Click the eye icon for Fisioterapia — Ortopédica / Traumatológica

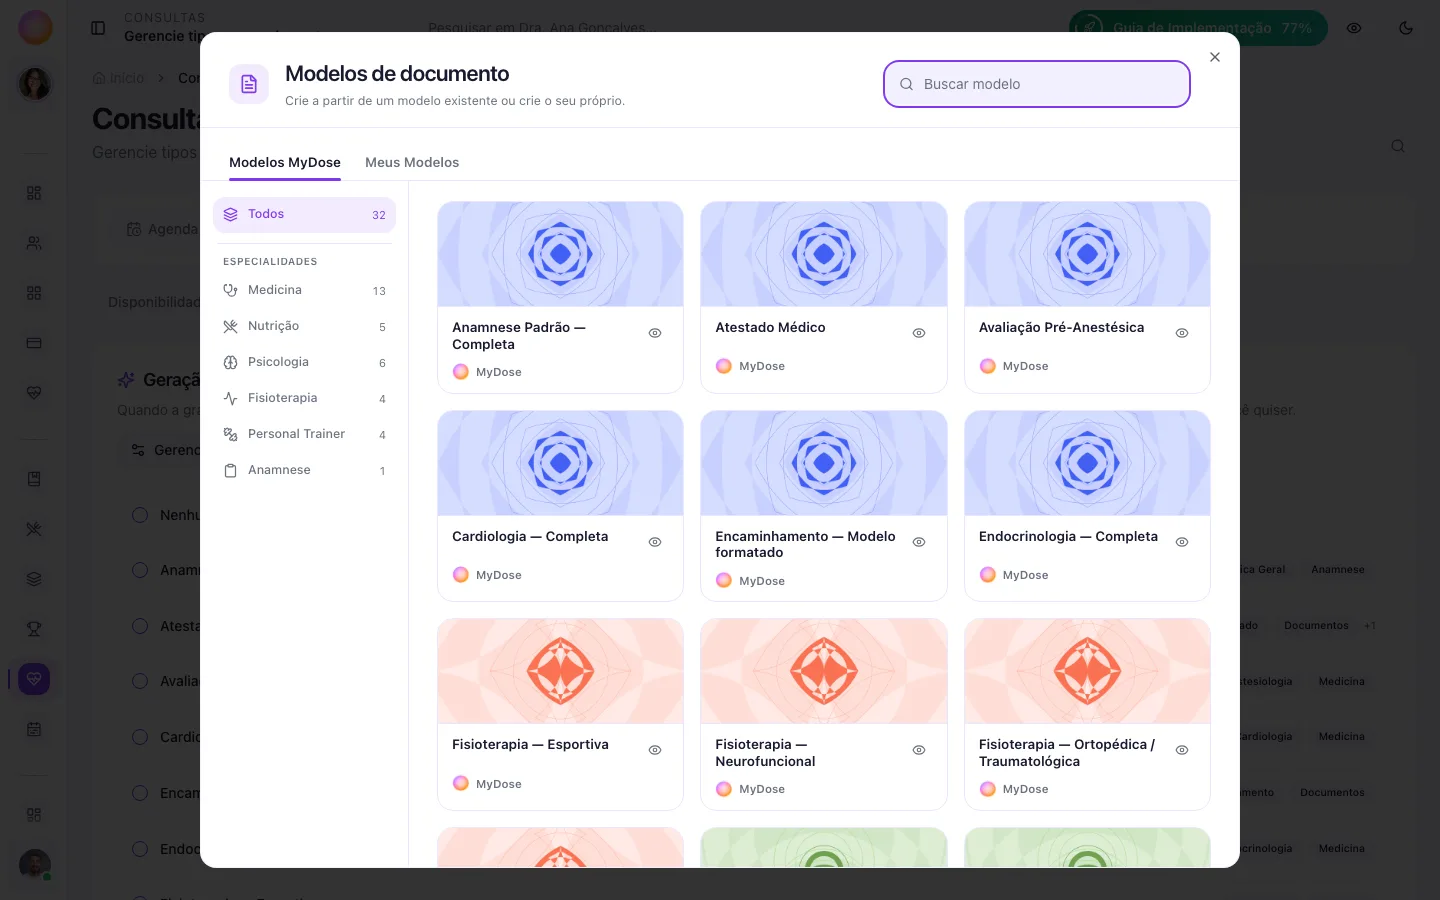click(1182, 750)
